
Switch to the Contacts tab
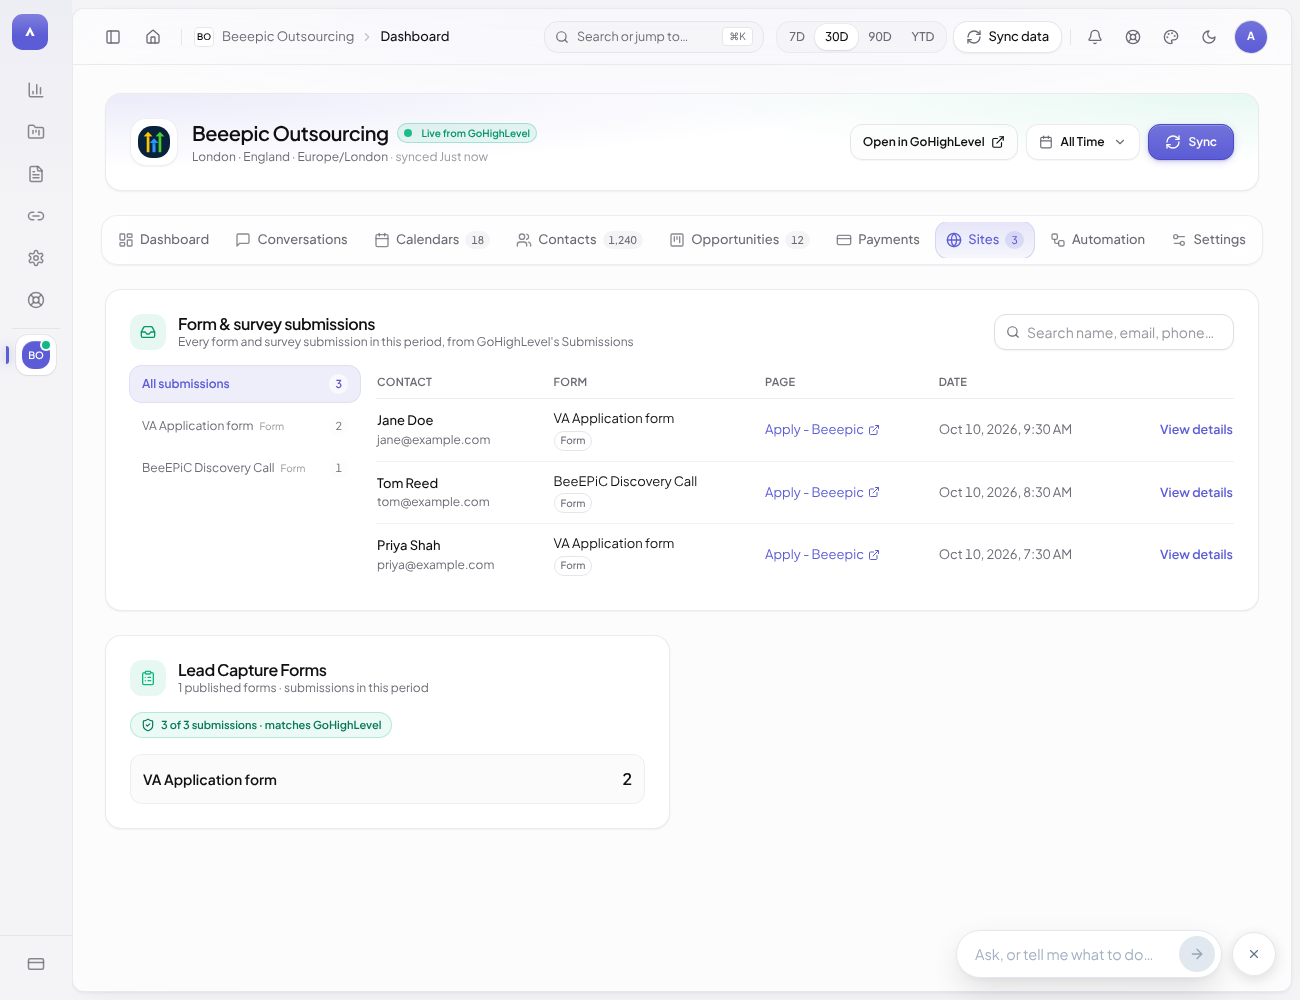click(578, 240)
